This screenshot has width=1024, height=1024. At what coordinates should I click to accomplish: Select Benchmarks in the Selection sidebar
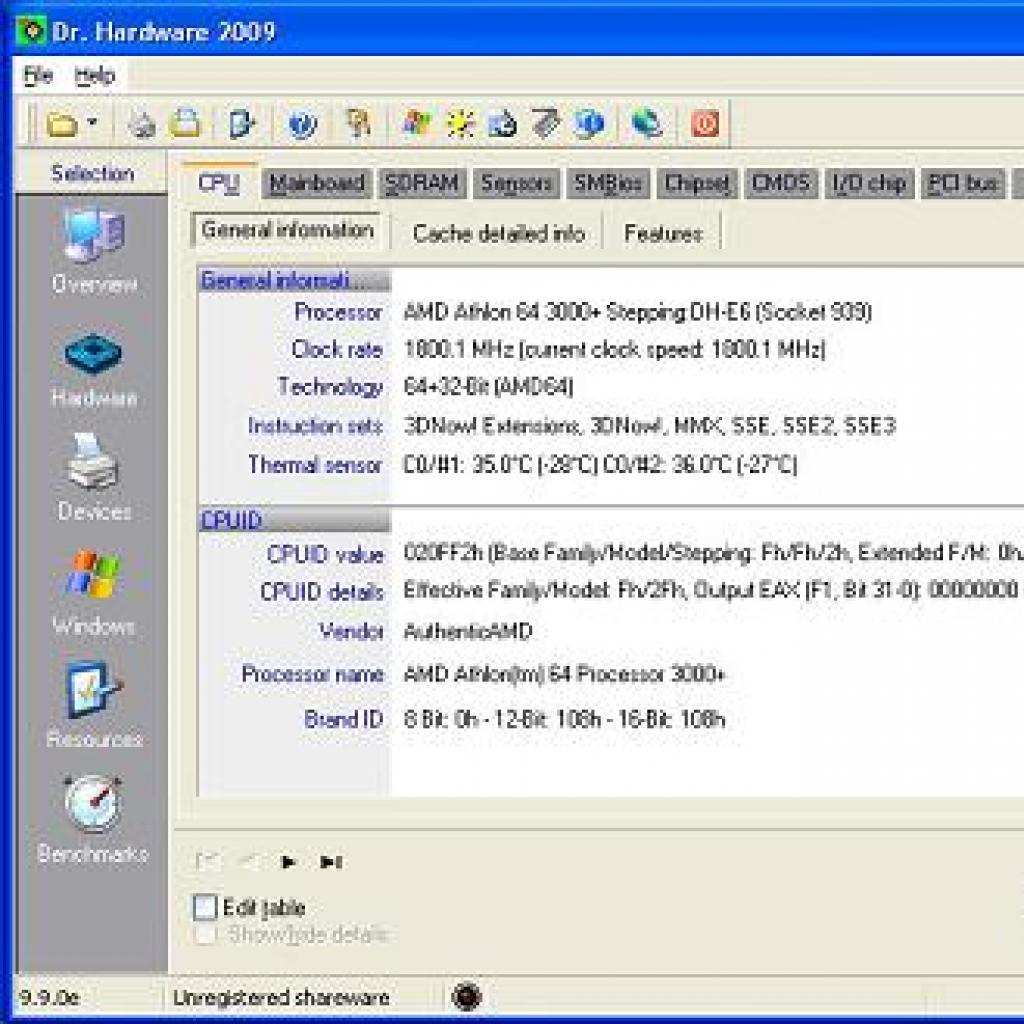click(93, 820)
